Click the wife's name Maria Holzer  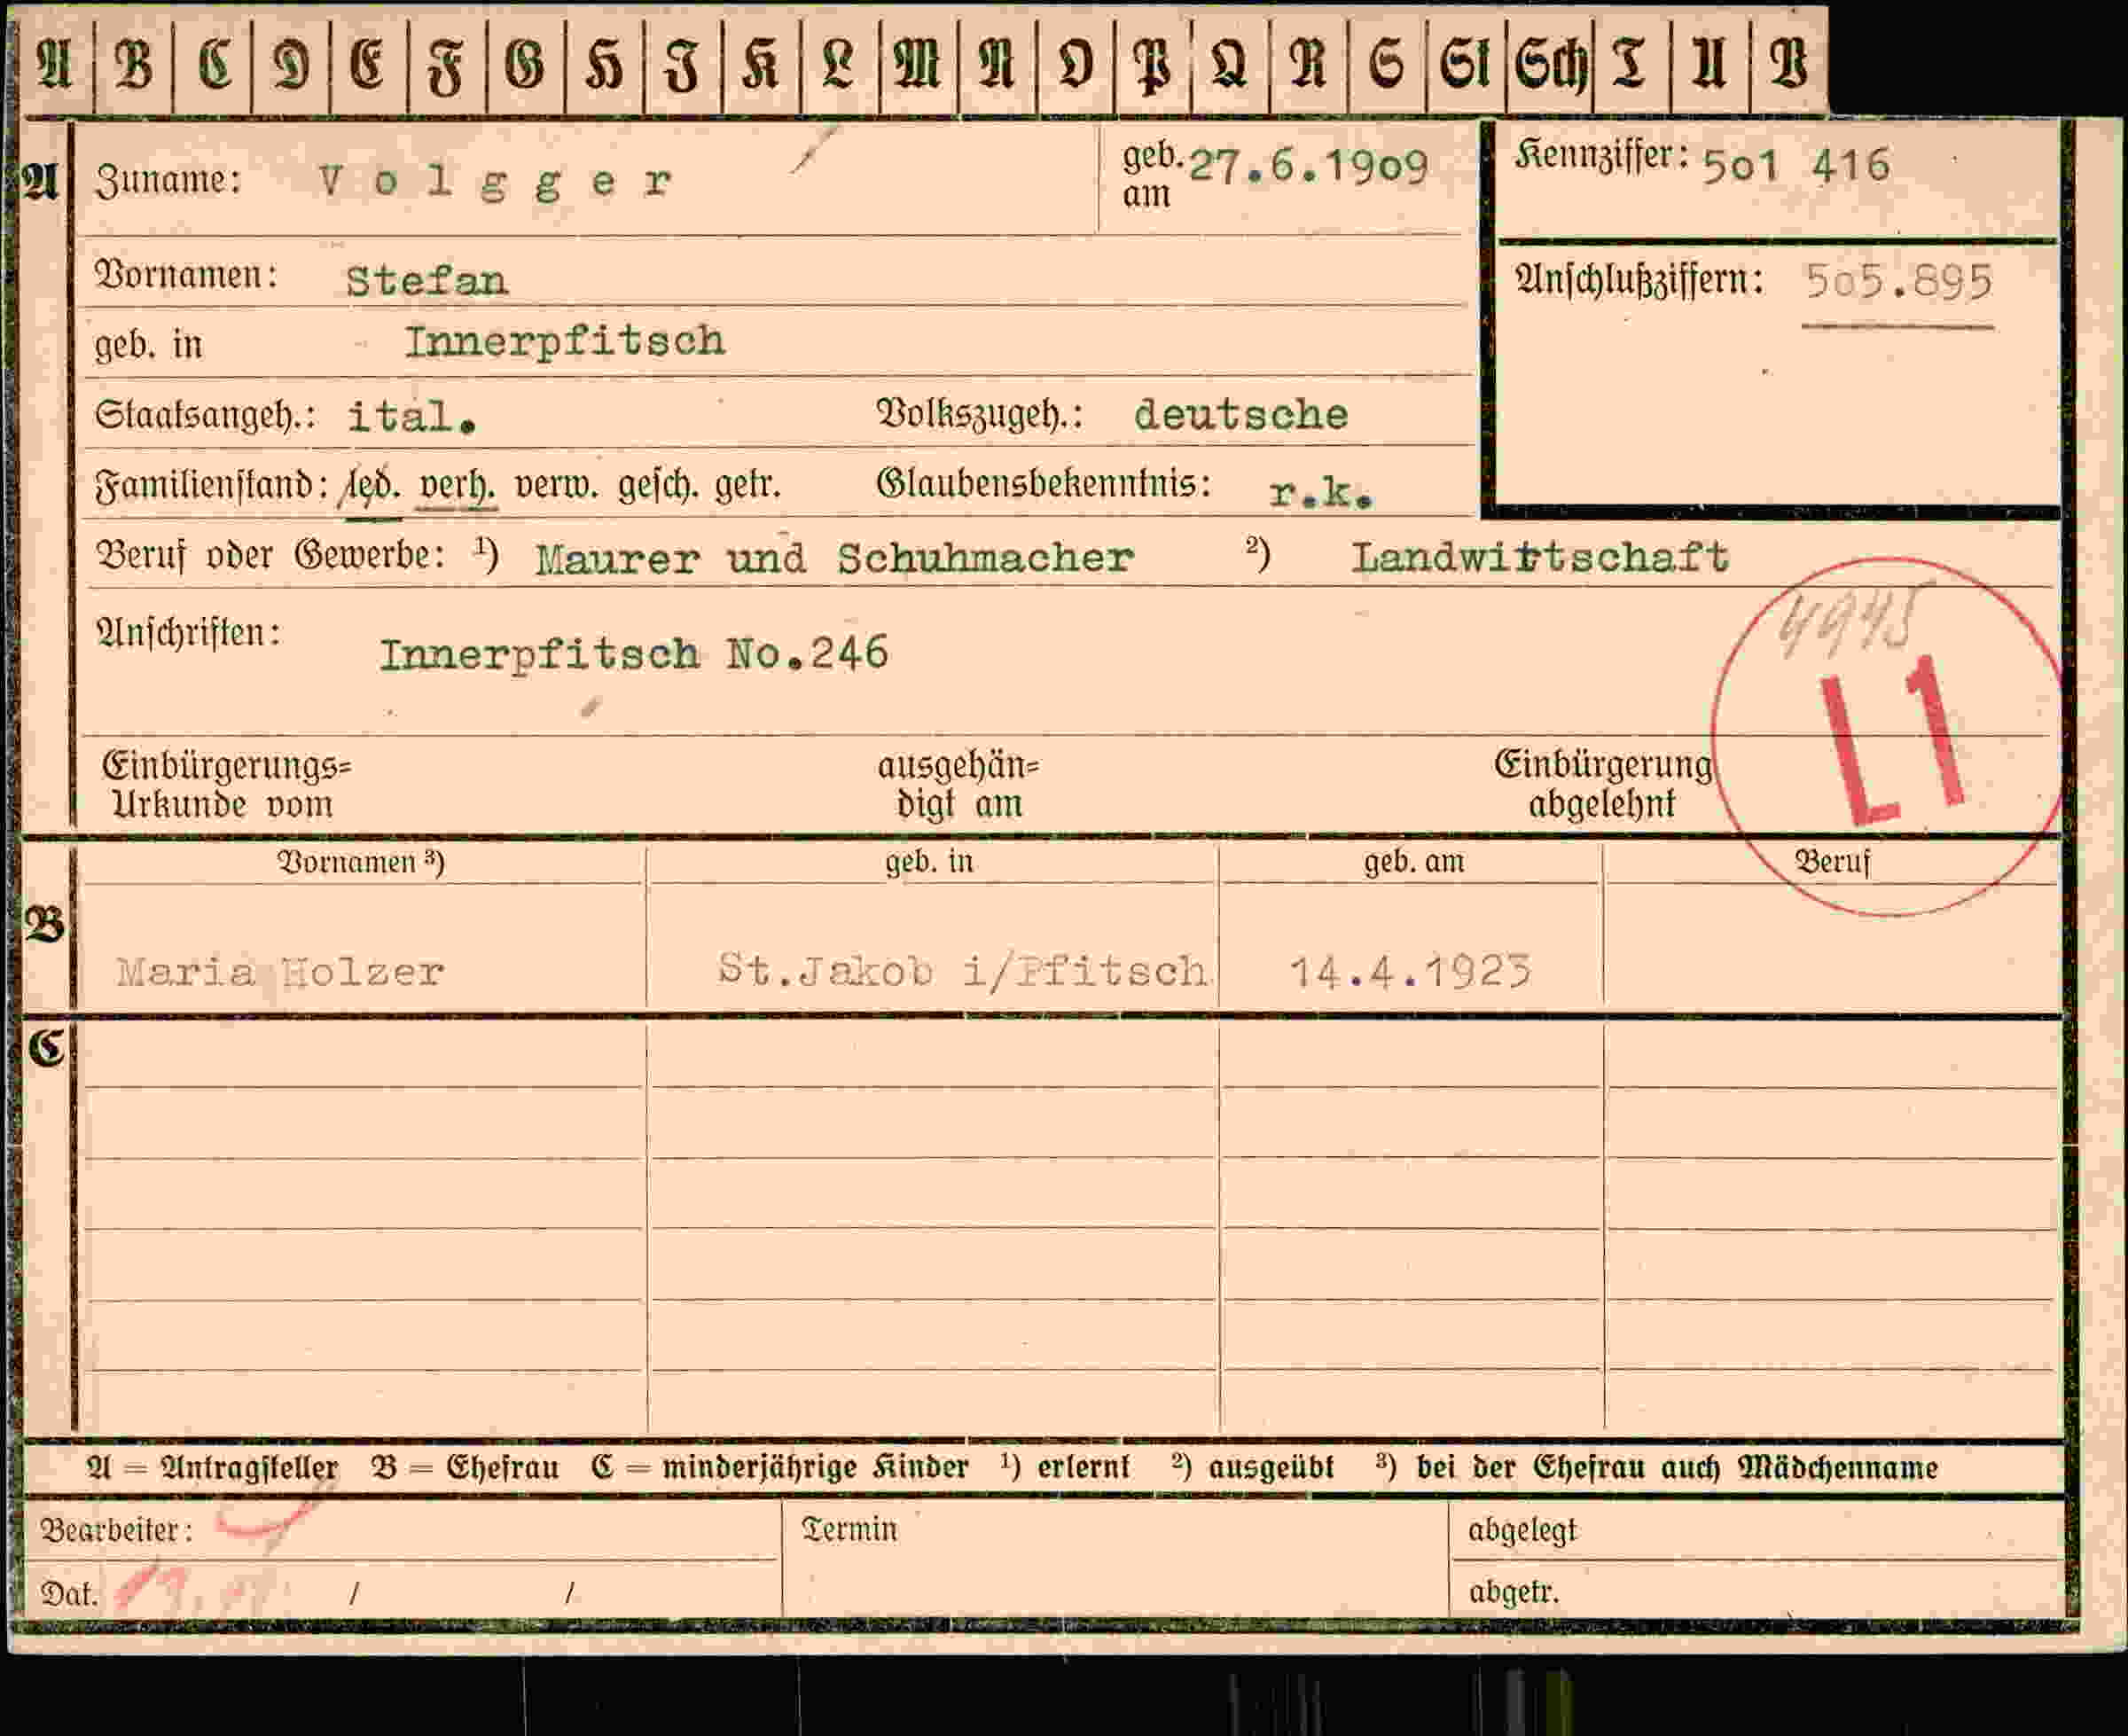pyautogui.click(x=281, y=972)
